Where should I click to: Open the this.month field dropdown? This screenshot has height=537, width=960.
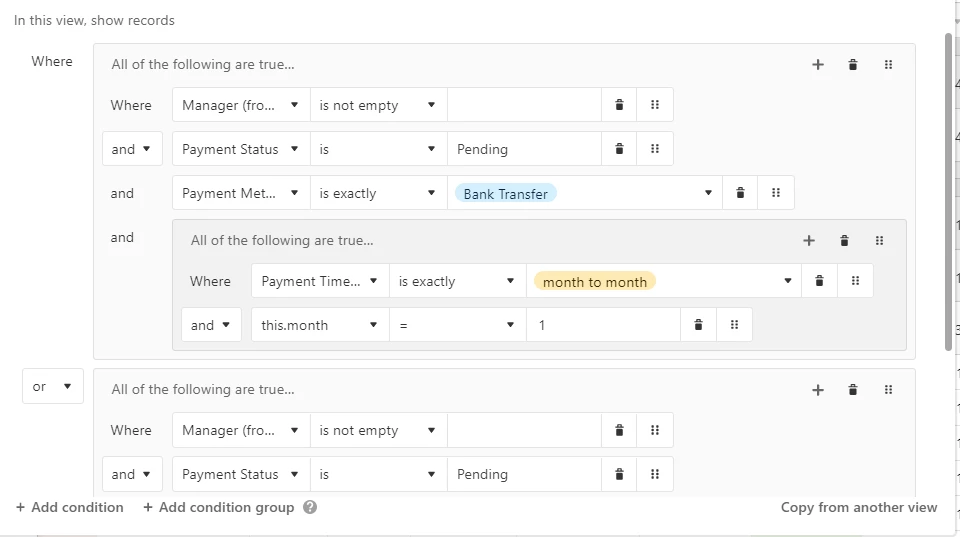click(320, 325)
